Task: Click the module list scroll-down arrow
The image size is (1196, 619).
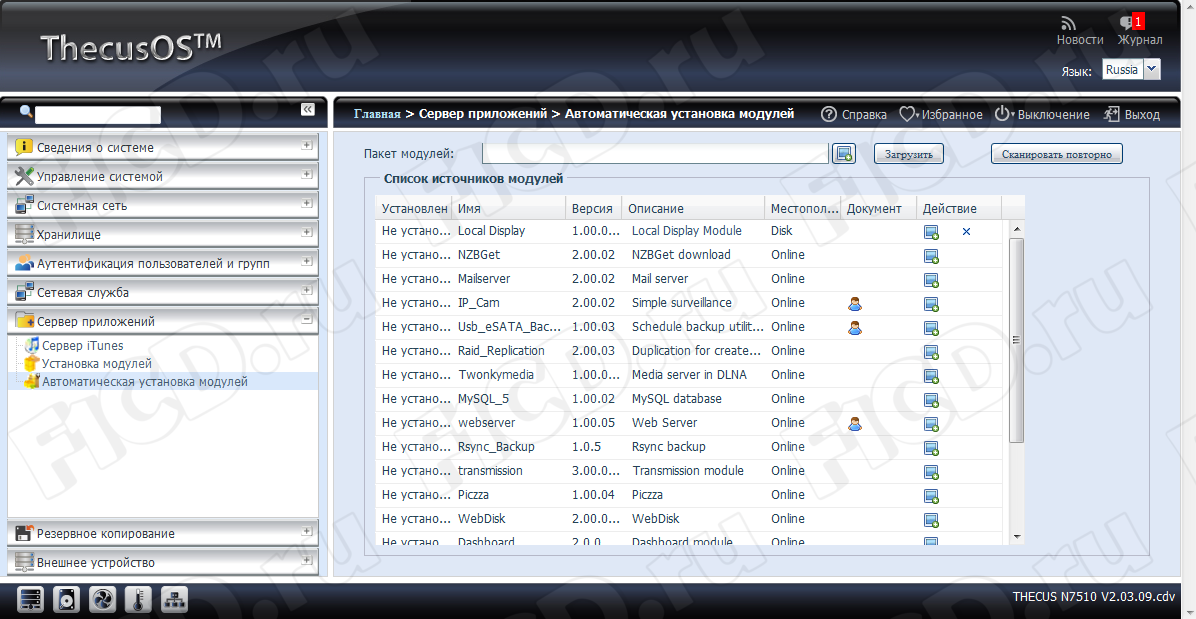Action: [x=1016, y=537]
